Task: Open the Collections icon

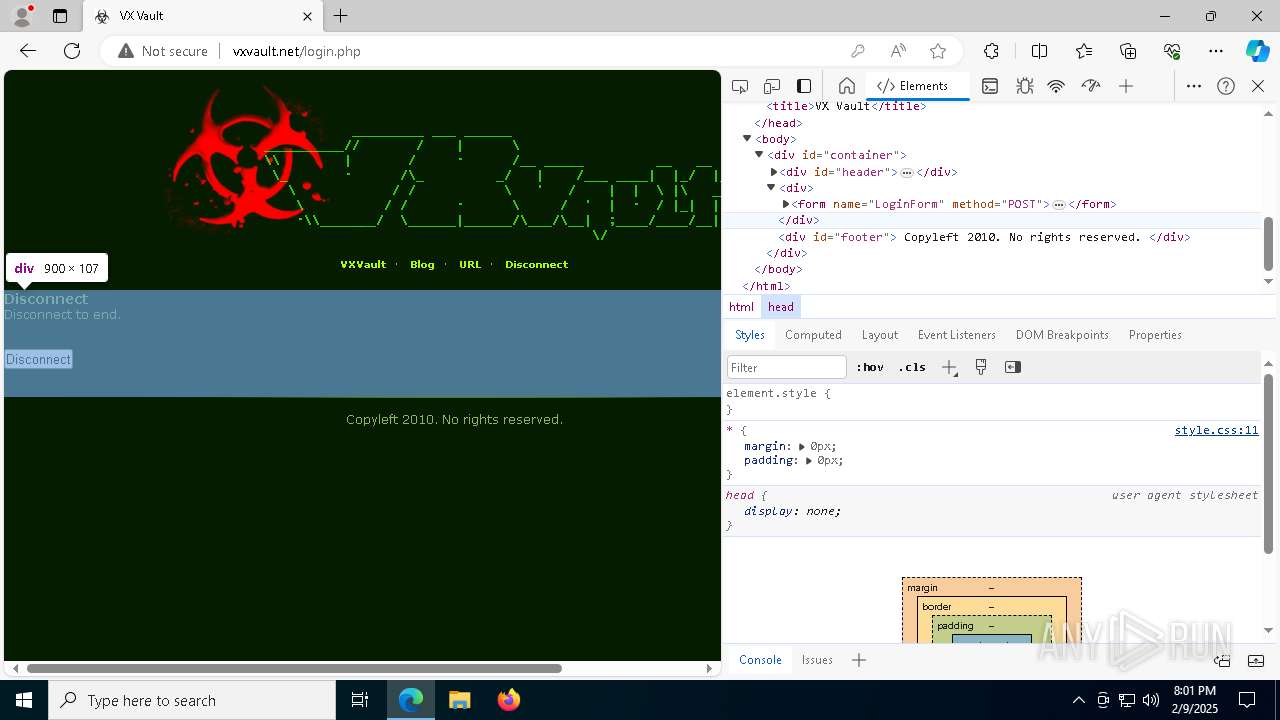Action: point(1128,51)
